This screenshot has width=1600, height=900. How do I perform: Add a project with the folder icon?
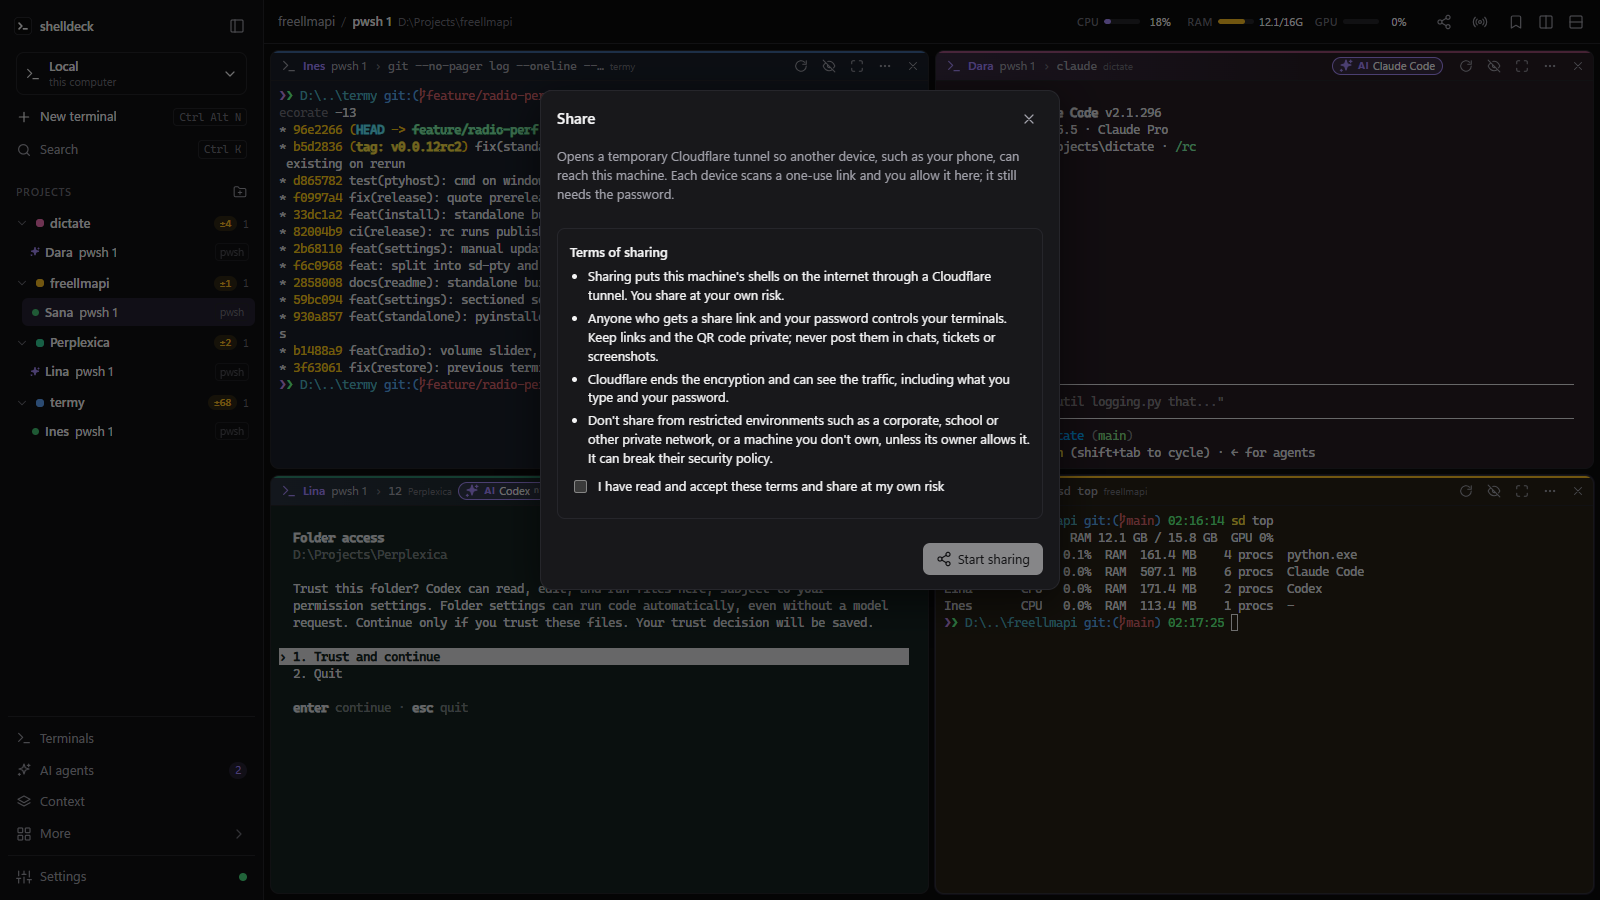click(x=240, y=192)
